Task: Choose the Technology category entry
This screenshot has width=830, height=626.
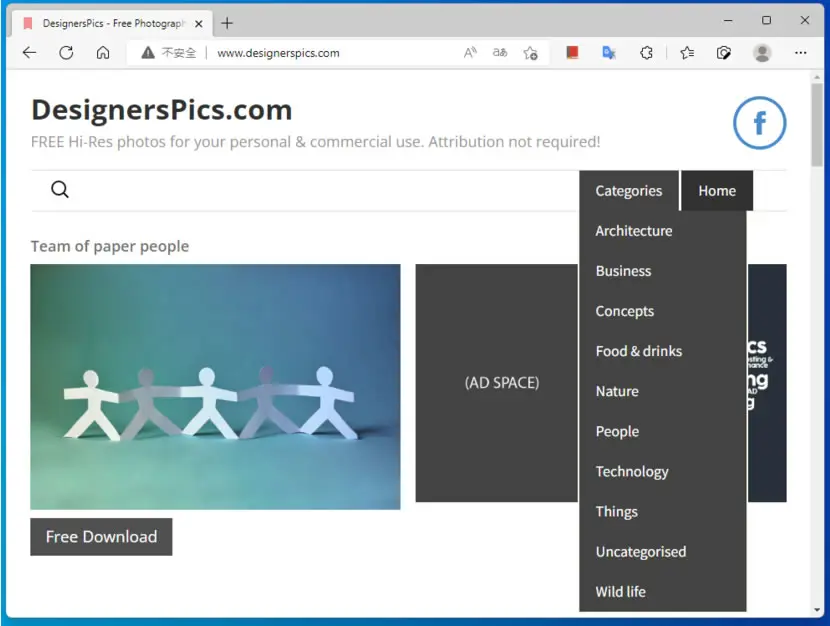Action: 631,471
